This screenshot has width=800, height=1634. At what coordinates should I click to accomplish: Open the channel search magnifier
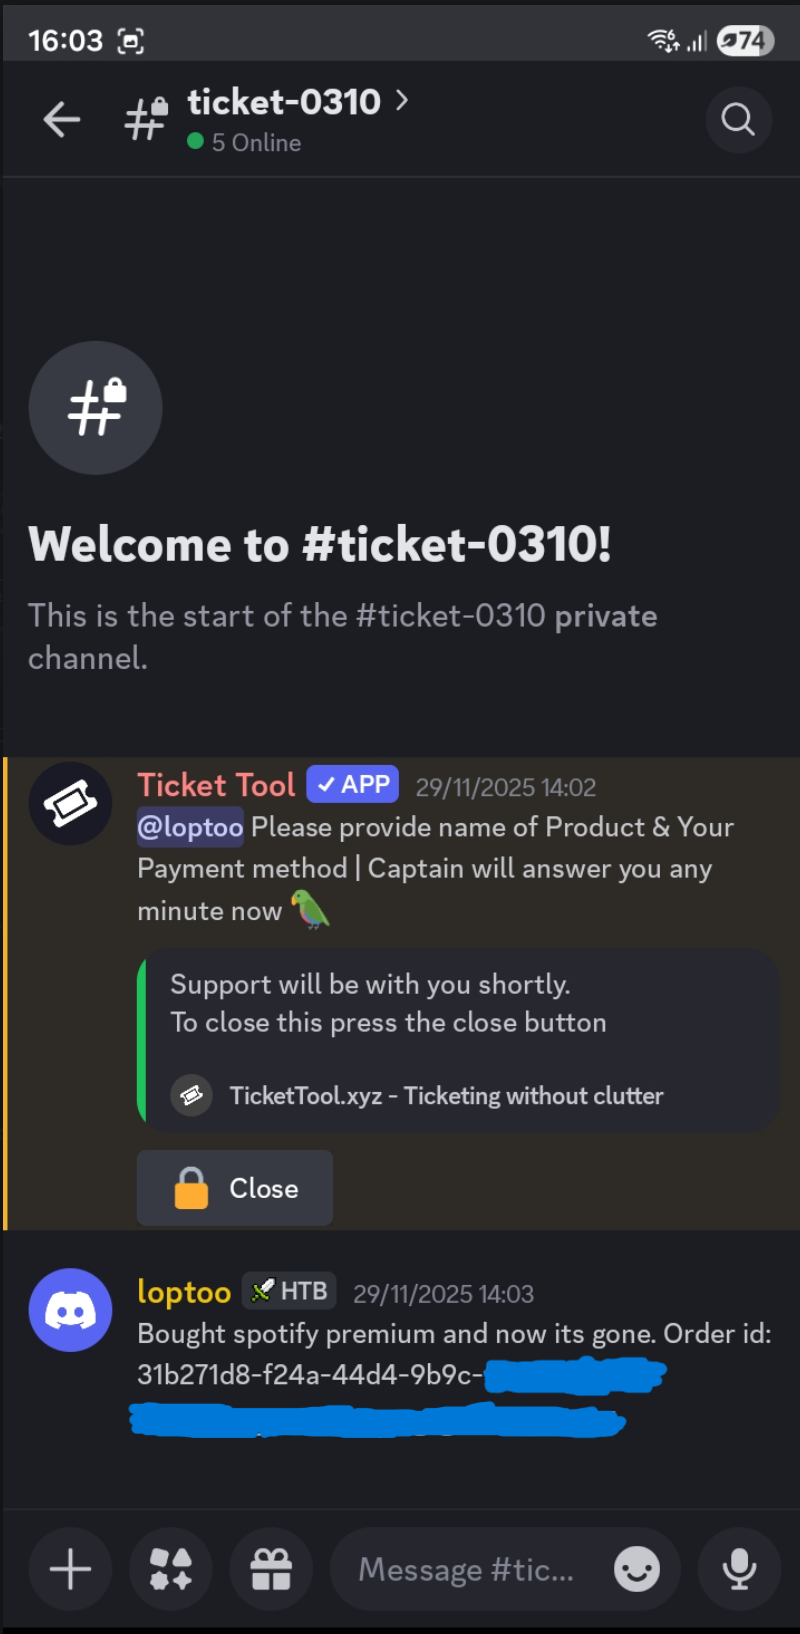pyautogui.click(x=738, y=120)
